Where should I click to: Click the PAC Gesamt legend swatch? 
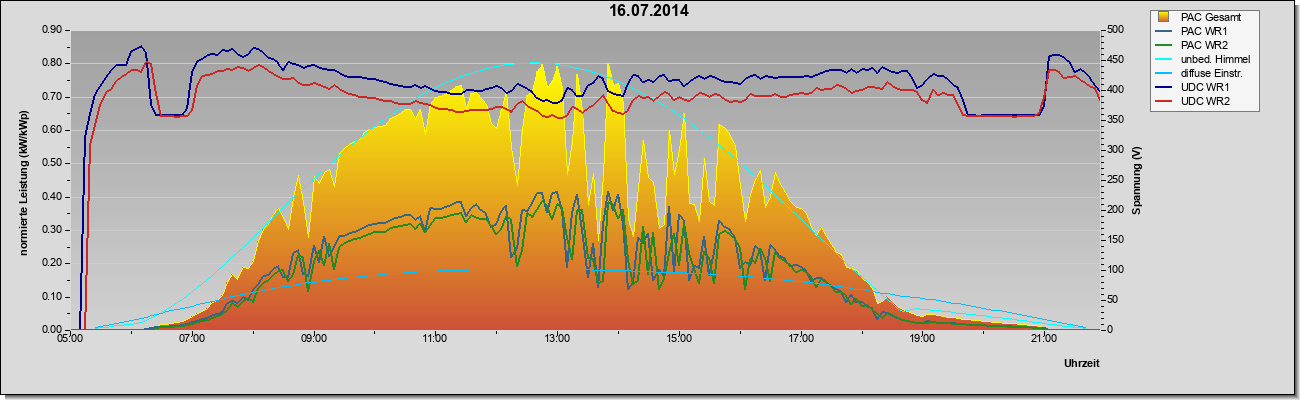pyautogui.click(x=1164, y=17)
